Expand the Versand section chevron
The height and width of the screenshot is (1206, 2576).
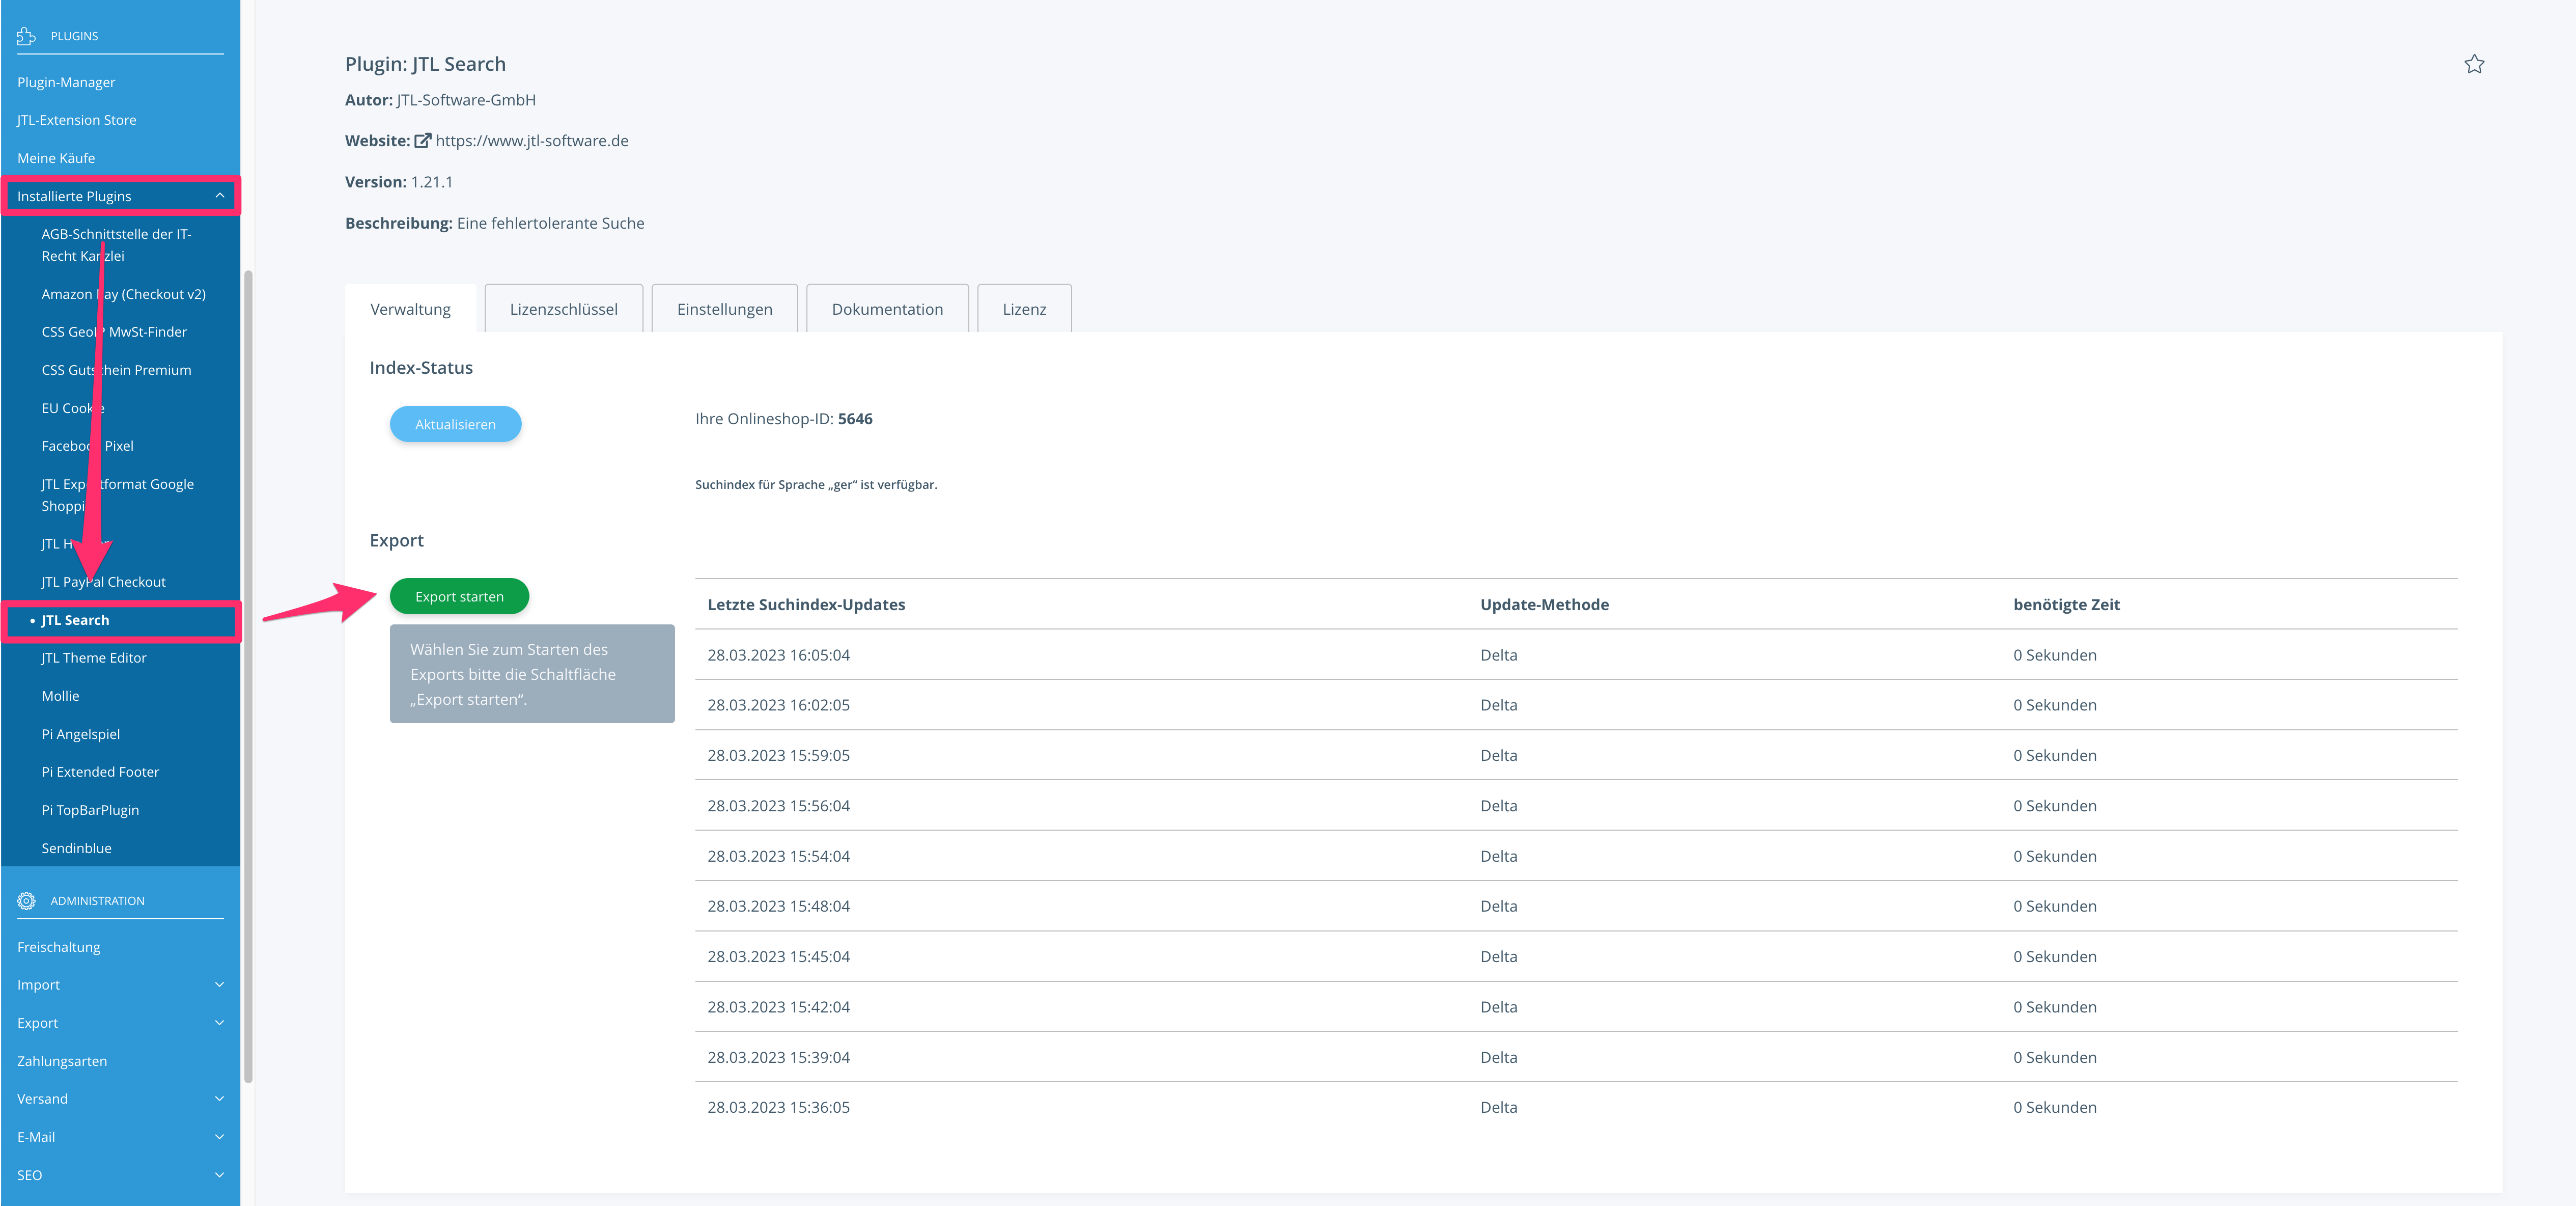pyautogui.click(x=219, y=1099)
